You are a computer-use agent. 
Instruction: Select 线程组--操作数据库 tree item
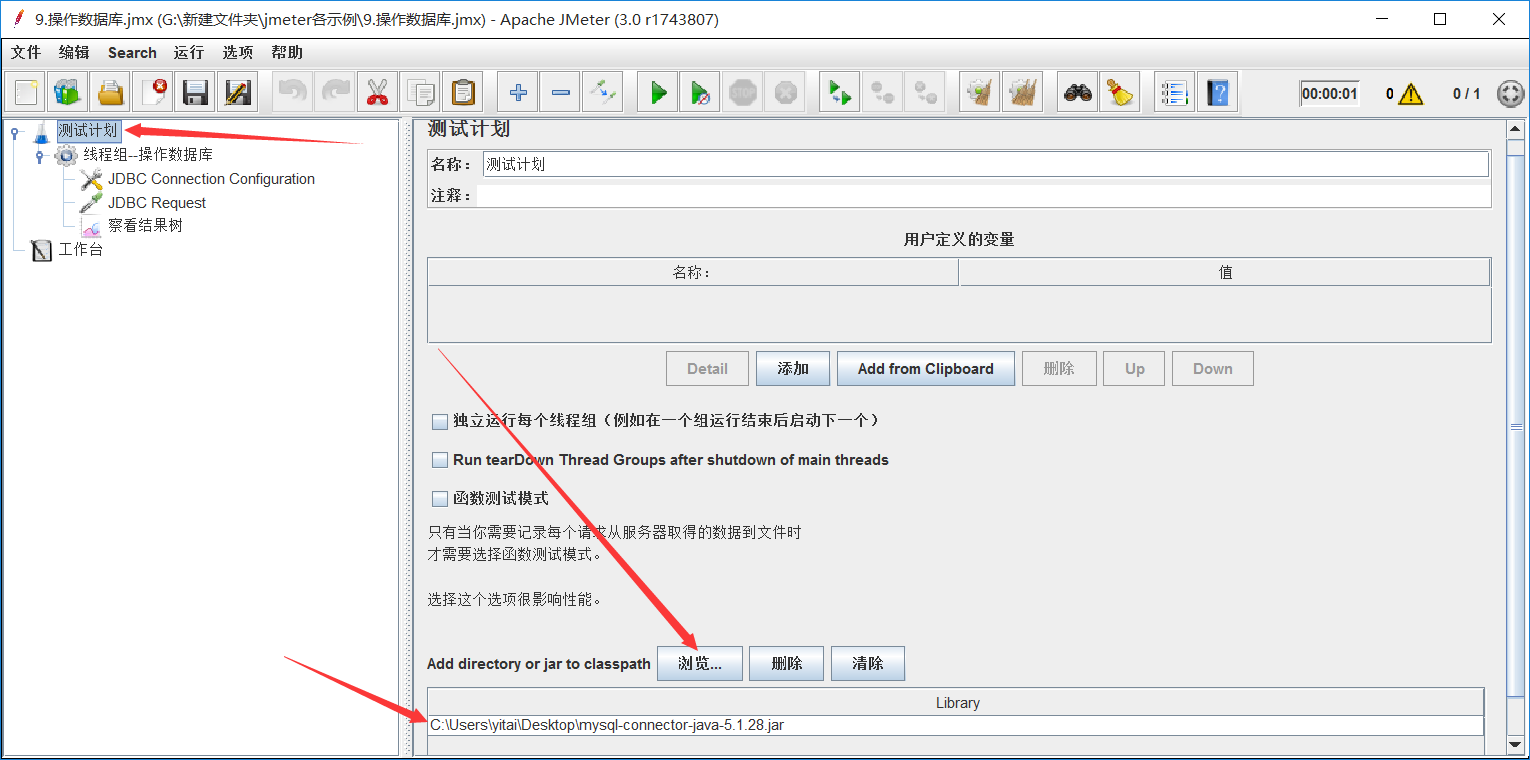(x=147, y=155)
